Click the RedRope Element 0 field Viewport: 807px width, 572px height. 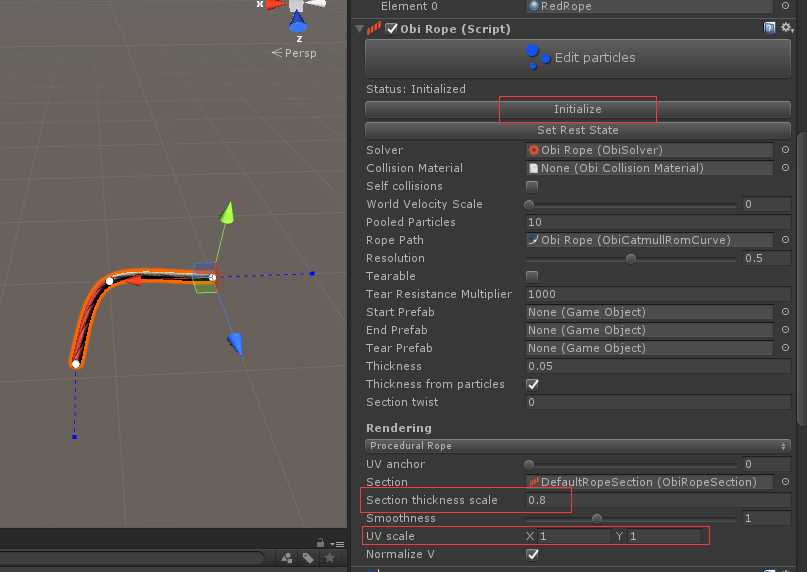(x=650, y=6)
